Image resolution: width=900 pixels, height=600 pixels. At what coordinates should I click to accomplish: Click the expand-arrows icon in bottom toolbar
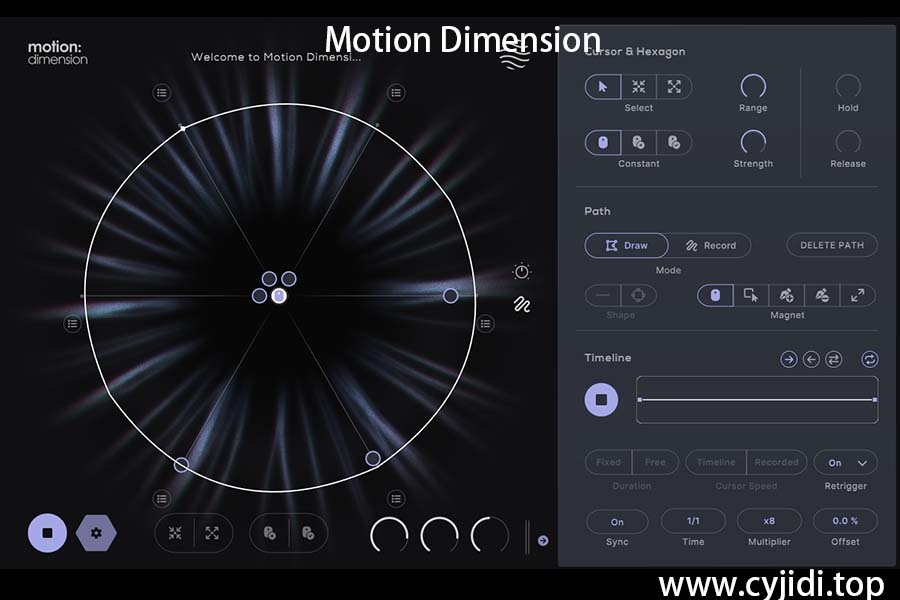click(x=212, y=533)
